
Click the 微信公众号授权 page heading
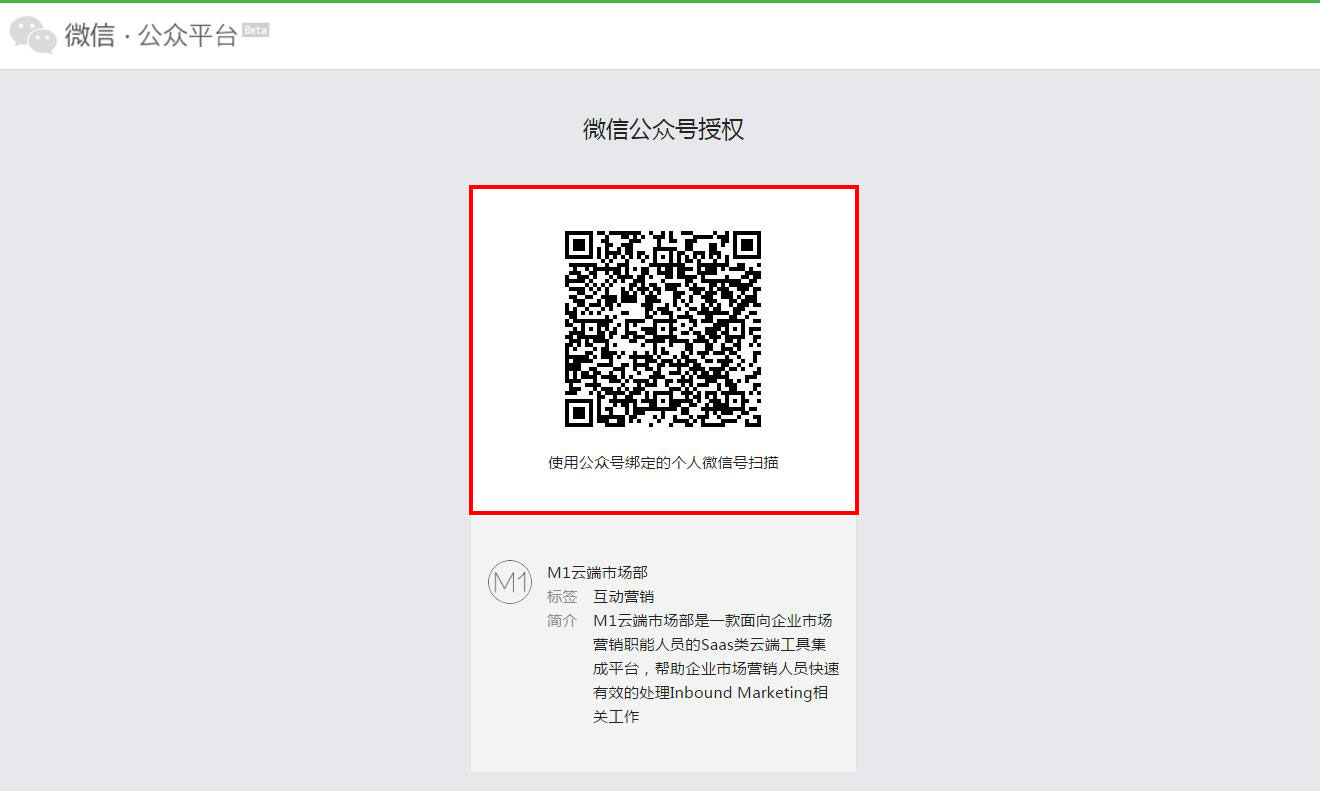click(663, 129)
